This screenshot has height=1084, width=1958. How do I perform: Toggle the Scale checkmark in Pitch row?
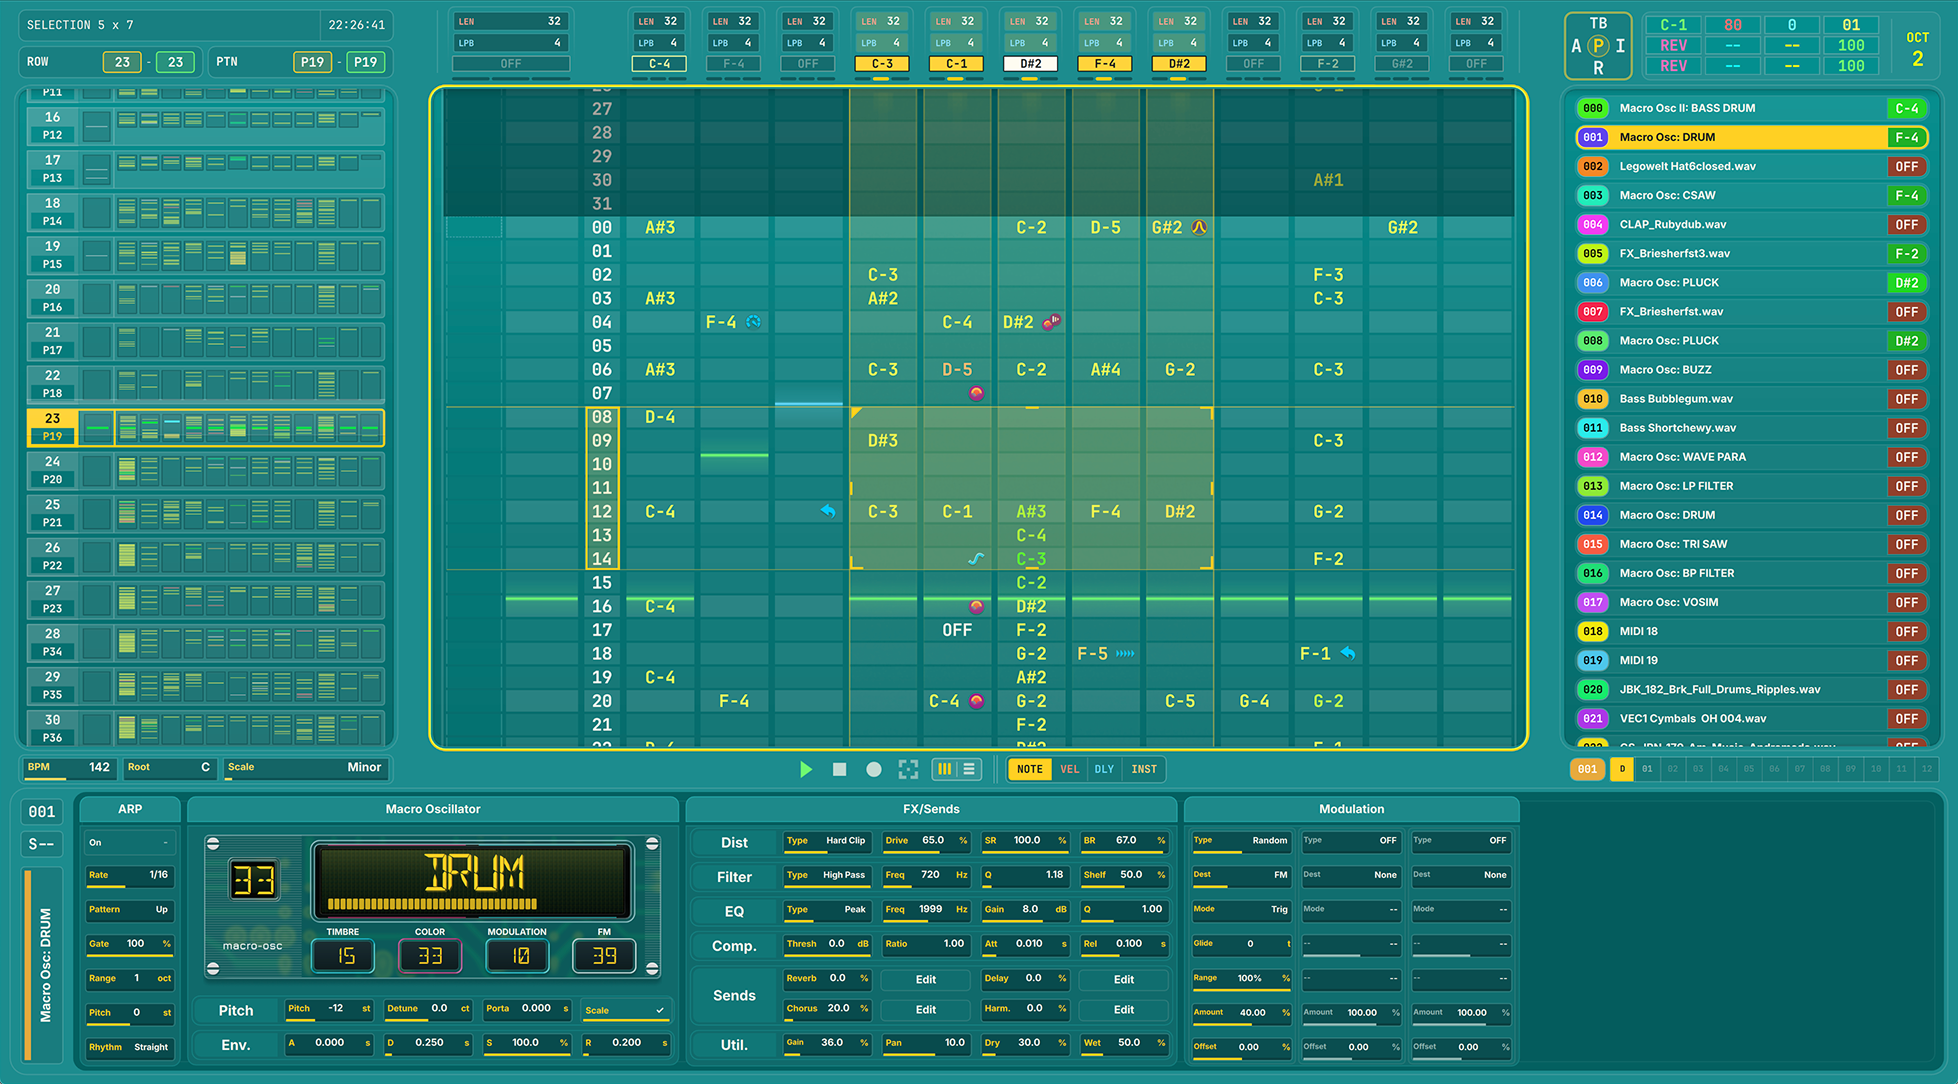625,1010
